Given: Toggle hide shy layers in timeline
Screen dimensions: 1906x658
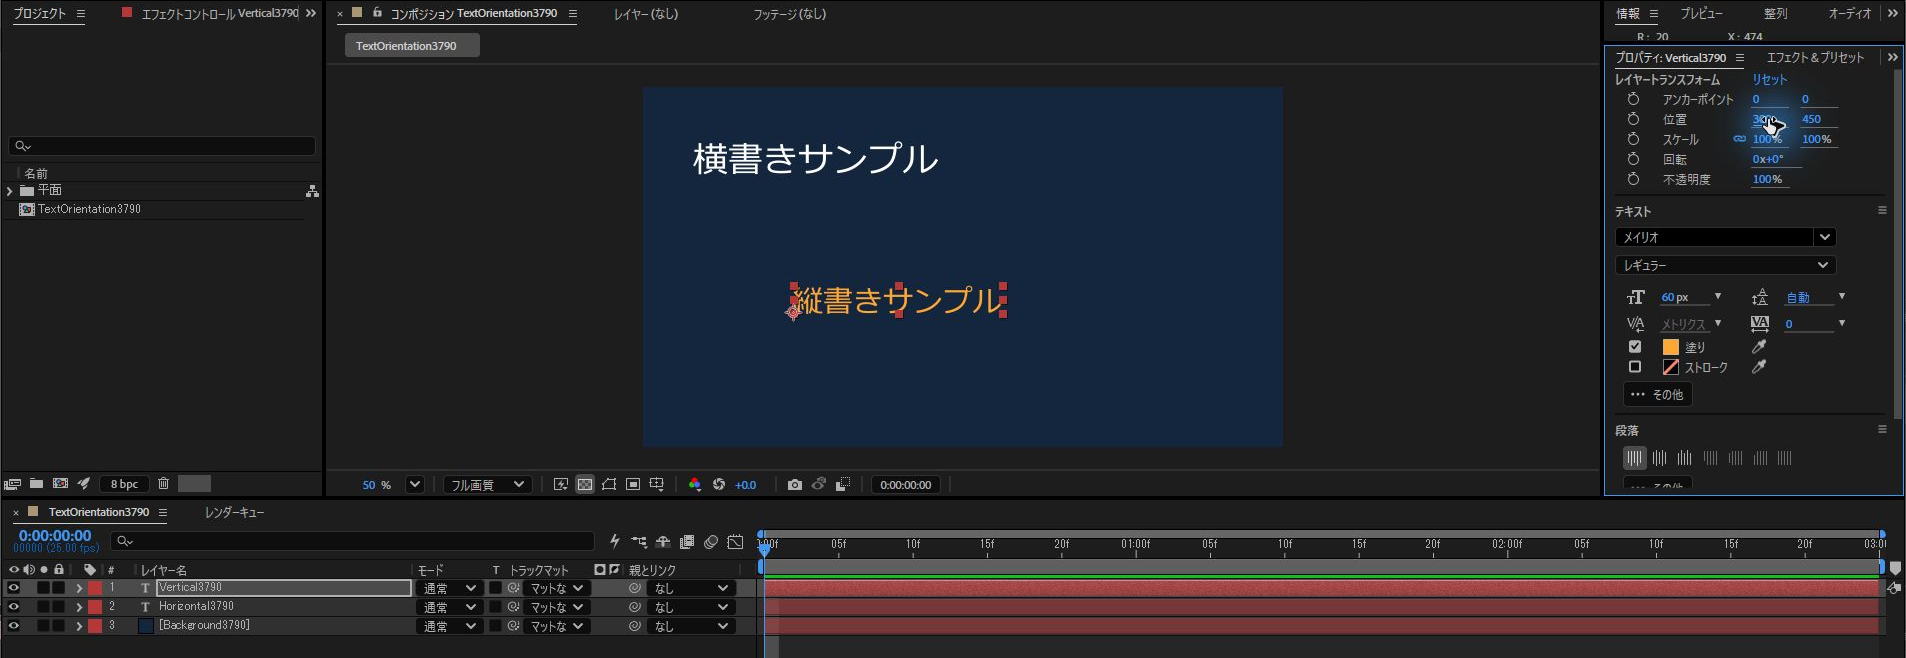Looking at the screenshot, I should click(x=663, y=542).
